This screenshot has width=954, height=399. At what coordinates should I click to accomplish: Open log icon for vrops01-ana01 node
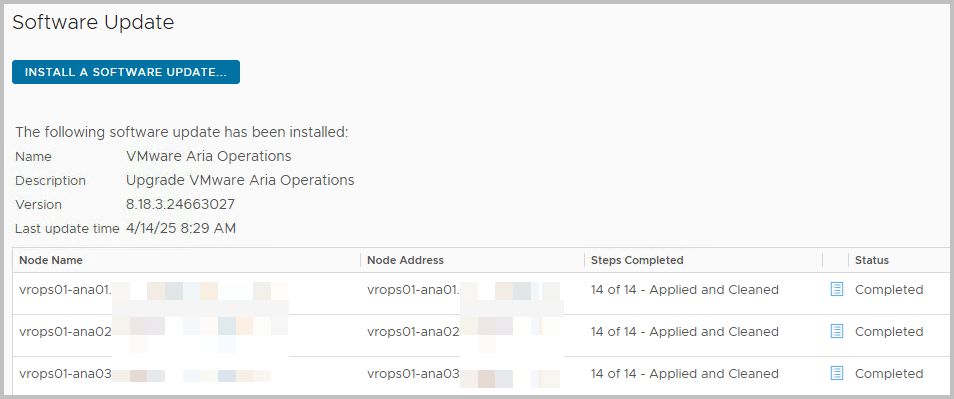click(837, 290)
